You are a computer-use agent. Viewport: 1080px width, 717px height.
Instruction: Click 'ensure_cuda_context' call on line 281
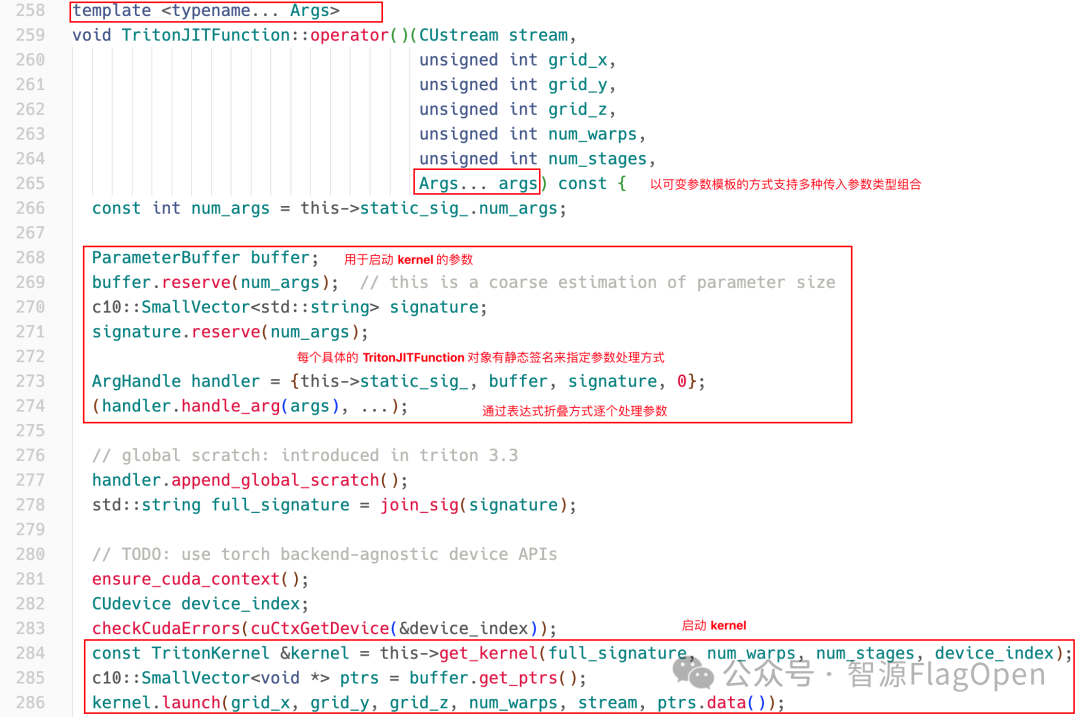[186, 579]
